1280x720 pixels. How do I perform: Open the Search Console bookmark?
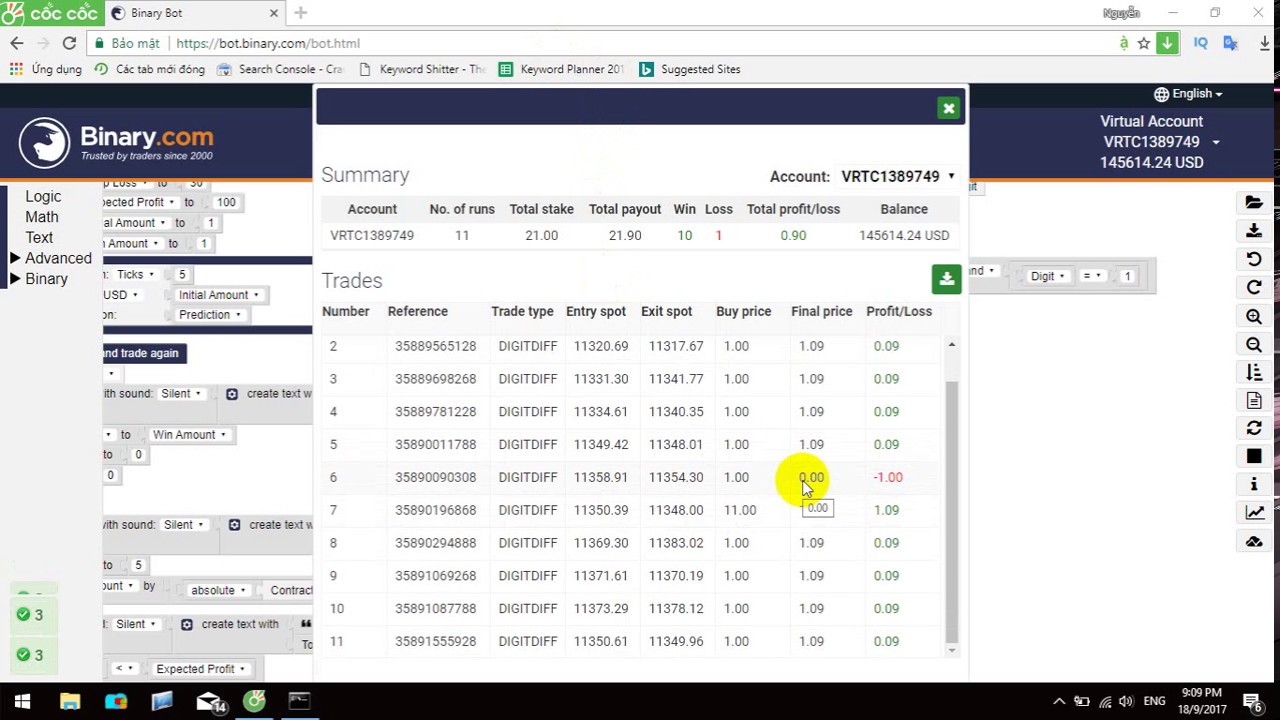point(280,69)
